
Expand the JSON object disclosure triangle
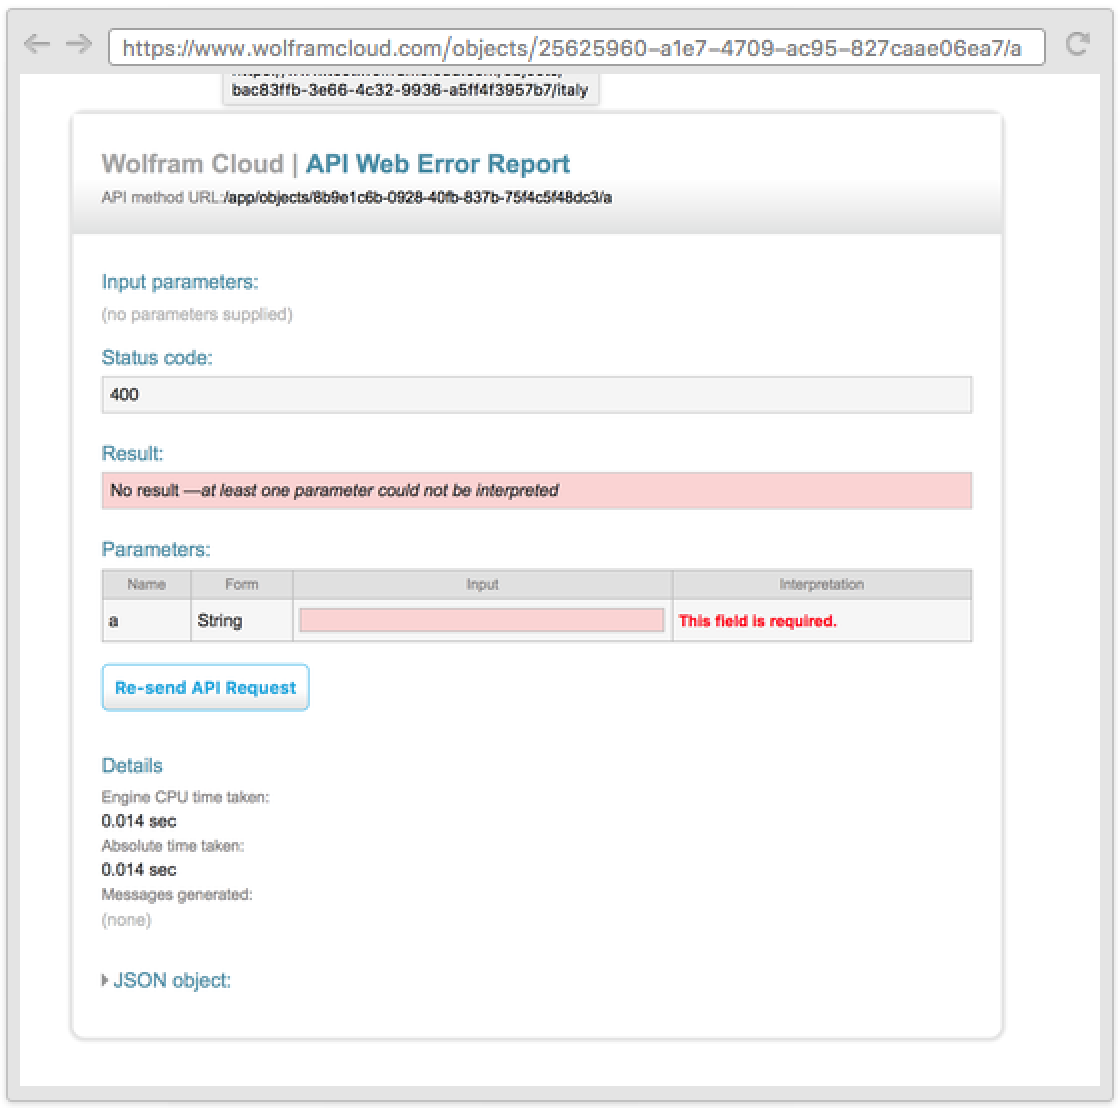[105, 981]
